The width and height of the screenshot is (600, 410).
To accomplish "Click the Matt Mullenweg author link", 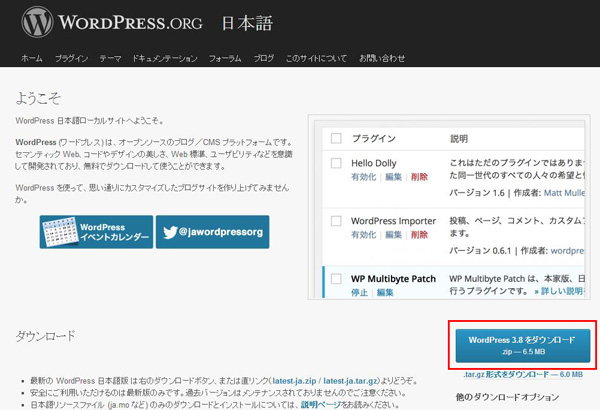I will click(x=564, y=193).
